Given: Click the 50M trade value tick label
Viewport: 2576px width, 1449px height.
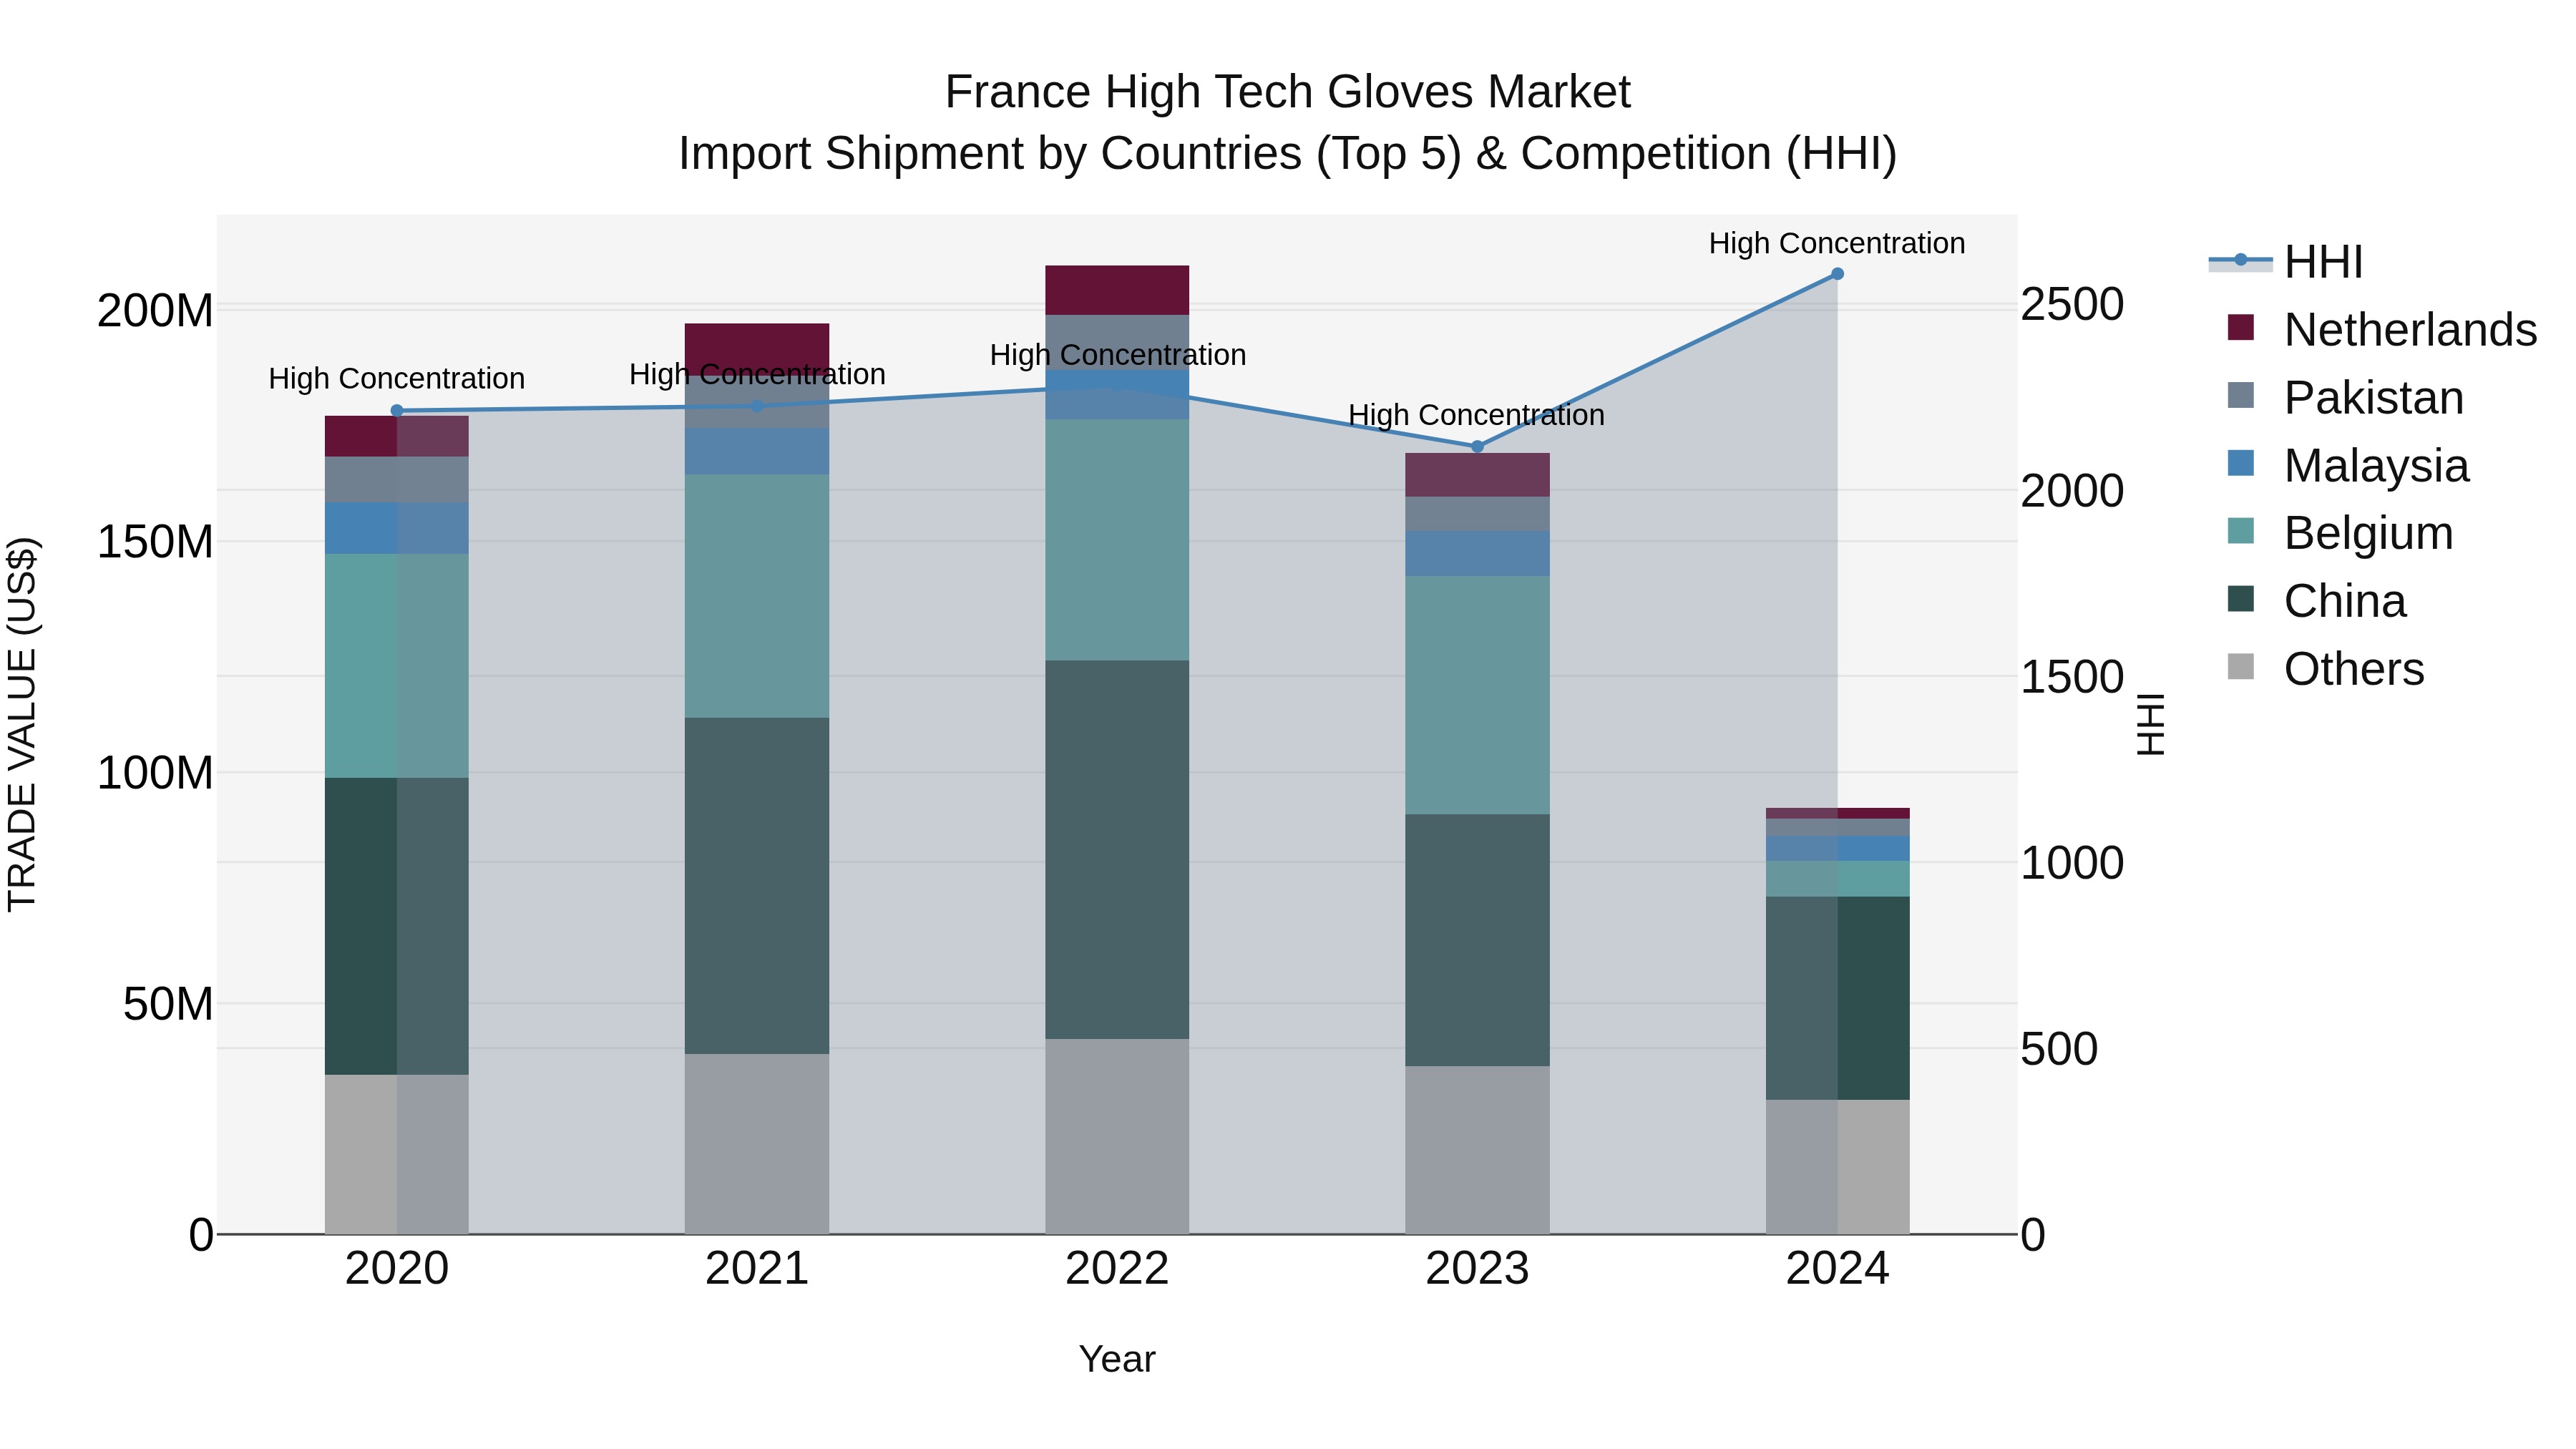Looking at the screenshot, I should coord(168,1004).
